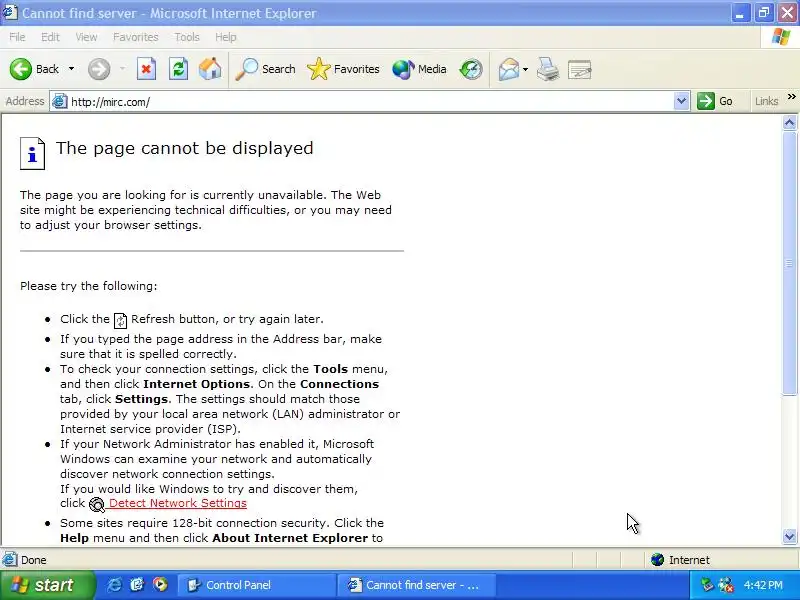Click the bold Internet Options text

tap(196, 384)
